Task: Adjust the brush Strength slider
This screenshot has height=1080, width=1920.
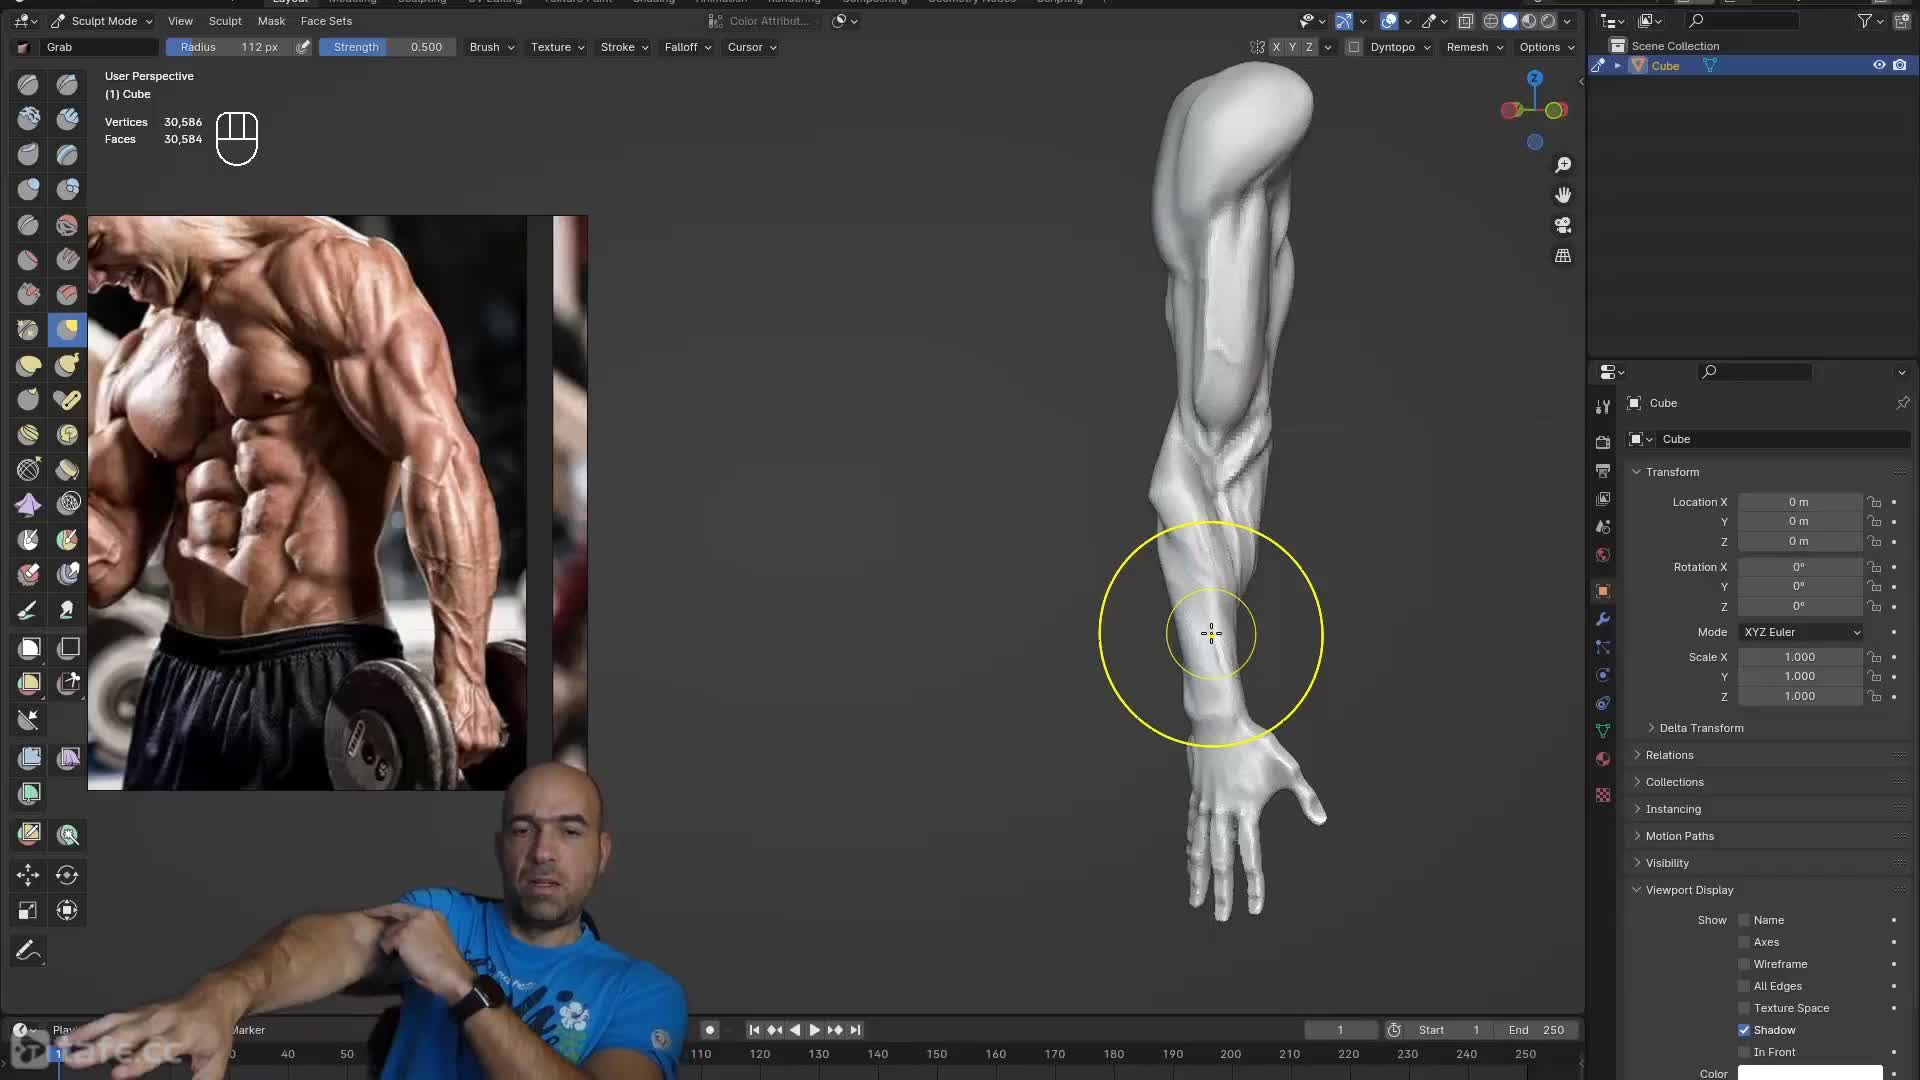Action: (x=388, y=47)
